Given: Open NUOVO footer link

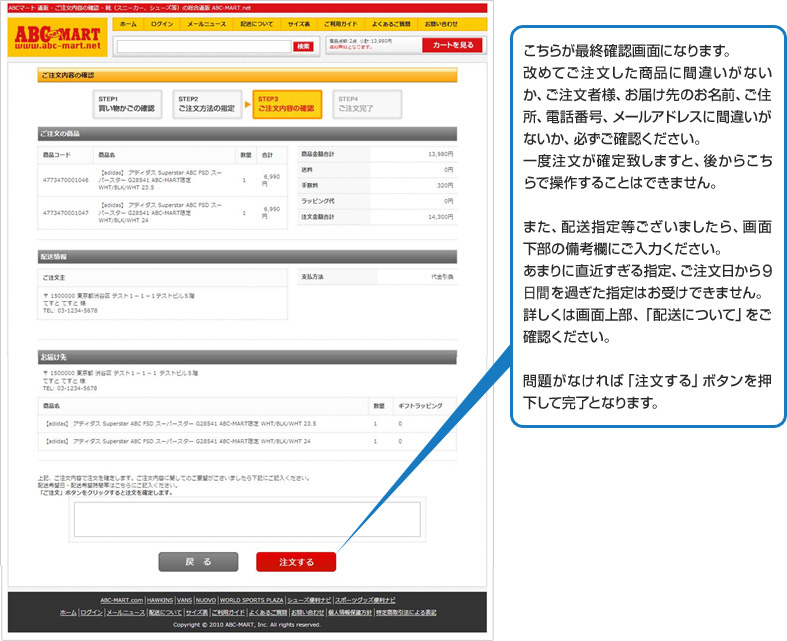Looking at the screenshot, I should click(206, 600).
